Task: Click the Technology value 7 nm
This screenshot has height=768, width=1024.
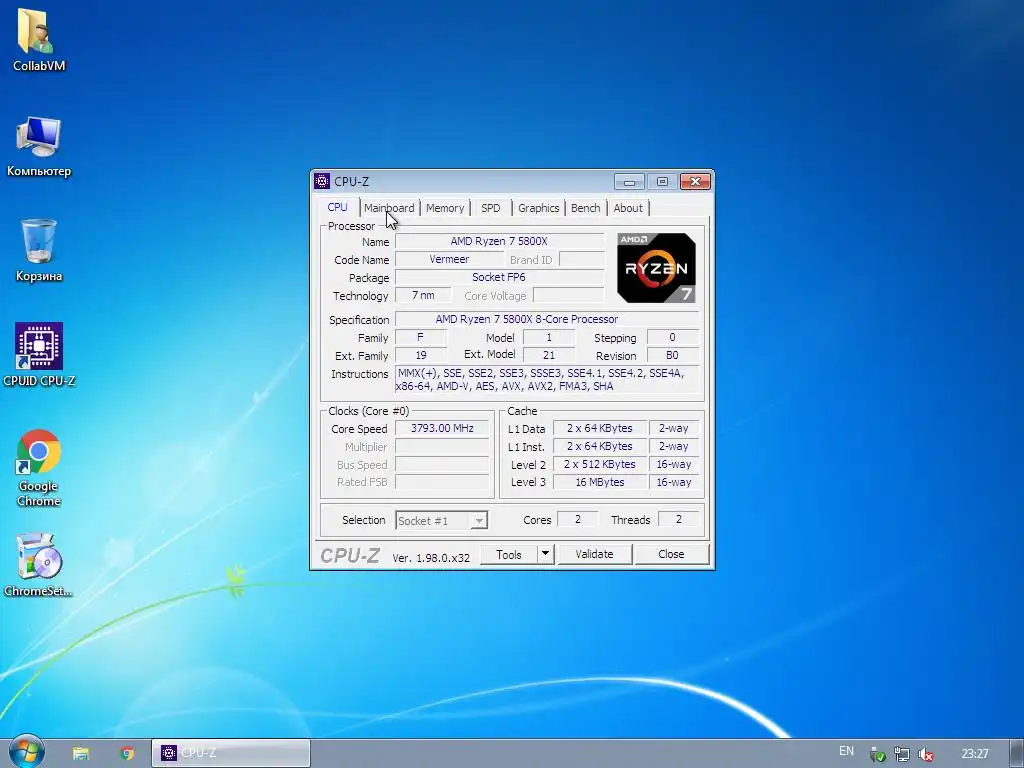Action: point(423,295)
